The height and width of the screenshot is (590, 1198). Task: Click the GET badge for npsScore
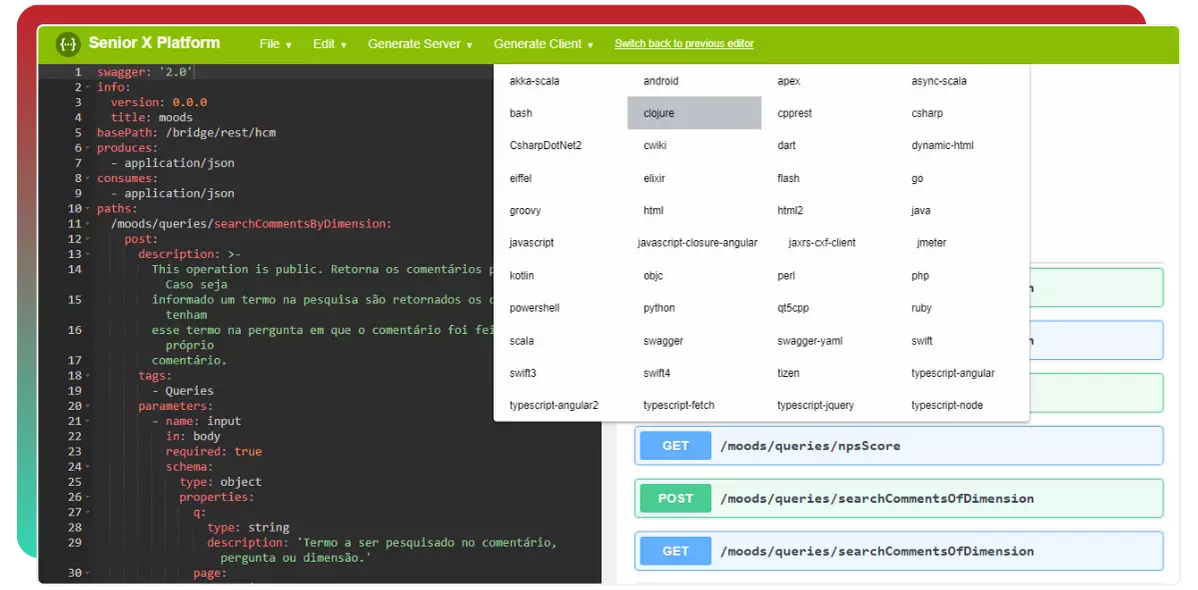tap(675, 446)
